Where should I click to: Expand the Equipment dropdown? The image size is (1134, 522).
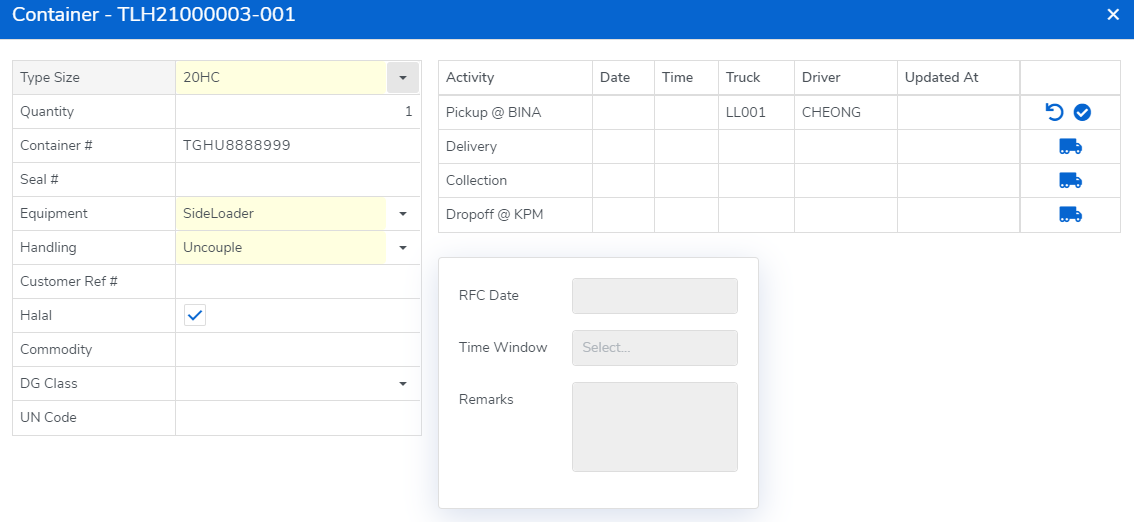402,214
